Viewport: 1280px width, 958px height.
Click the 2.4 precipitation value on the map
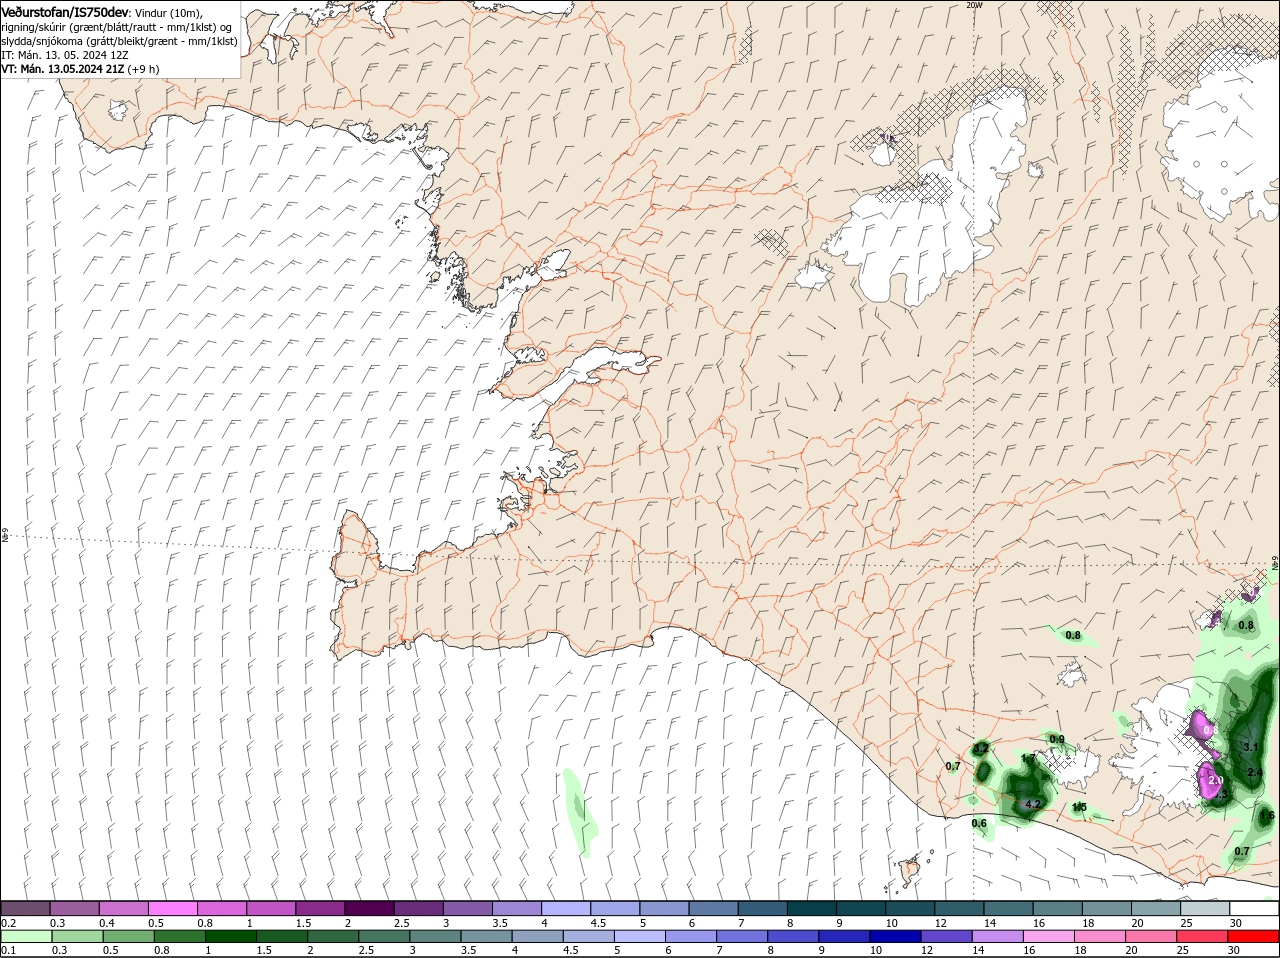coord(1256,773)
